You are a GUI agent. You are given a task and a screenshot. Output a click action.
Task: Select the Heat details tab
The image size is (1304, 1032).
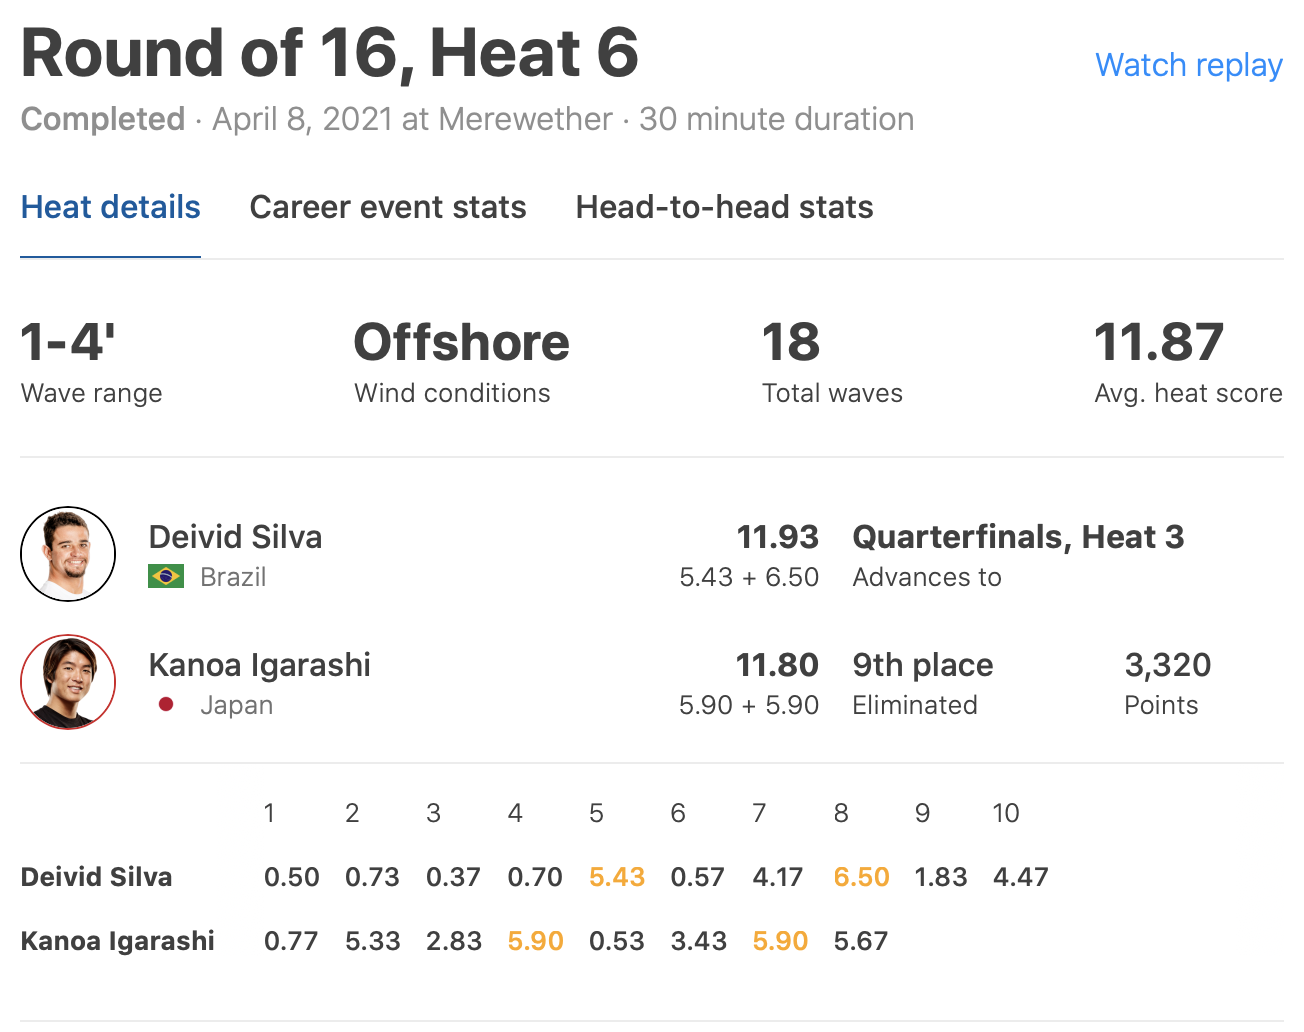110,207
